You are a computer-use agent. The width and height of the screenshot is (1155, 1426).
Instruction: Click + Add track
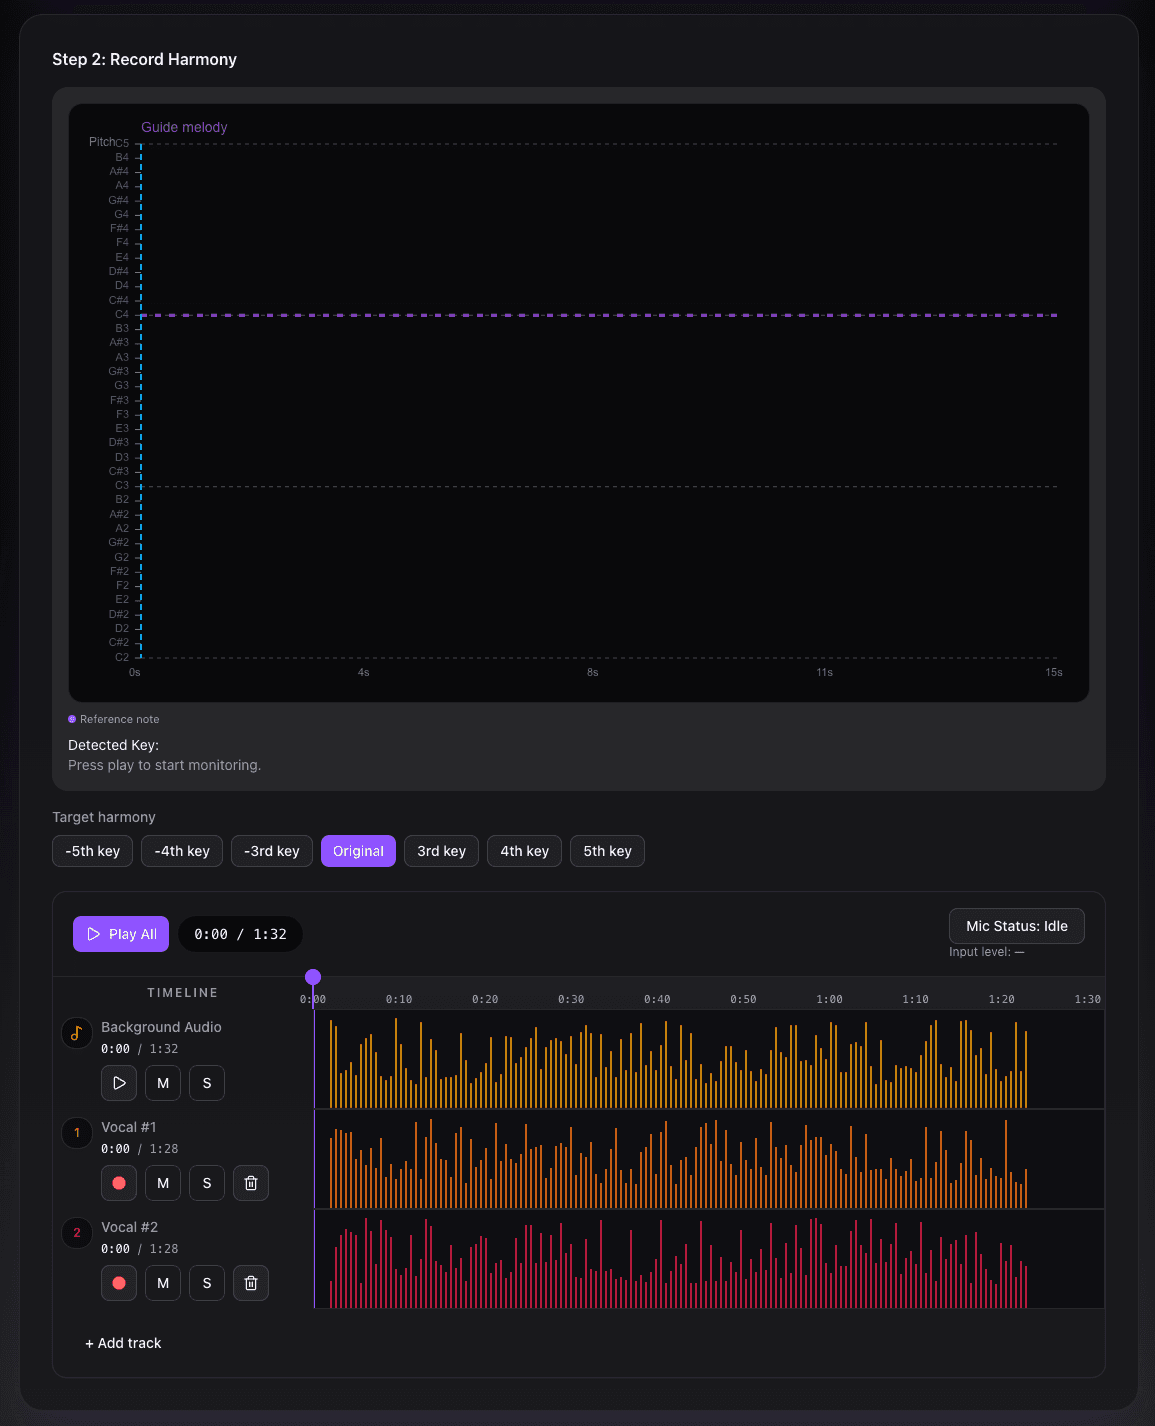(123, 1343)
